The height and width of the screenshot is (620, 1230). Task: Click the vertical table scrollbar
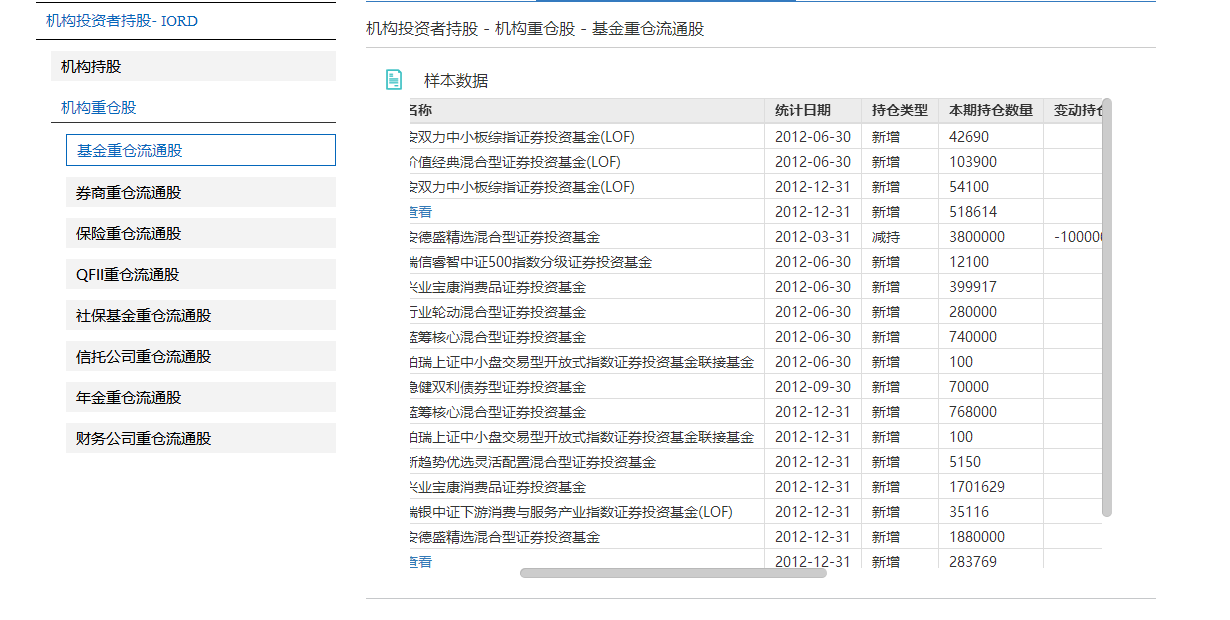point(1107,308)
